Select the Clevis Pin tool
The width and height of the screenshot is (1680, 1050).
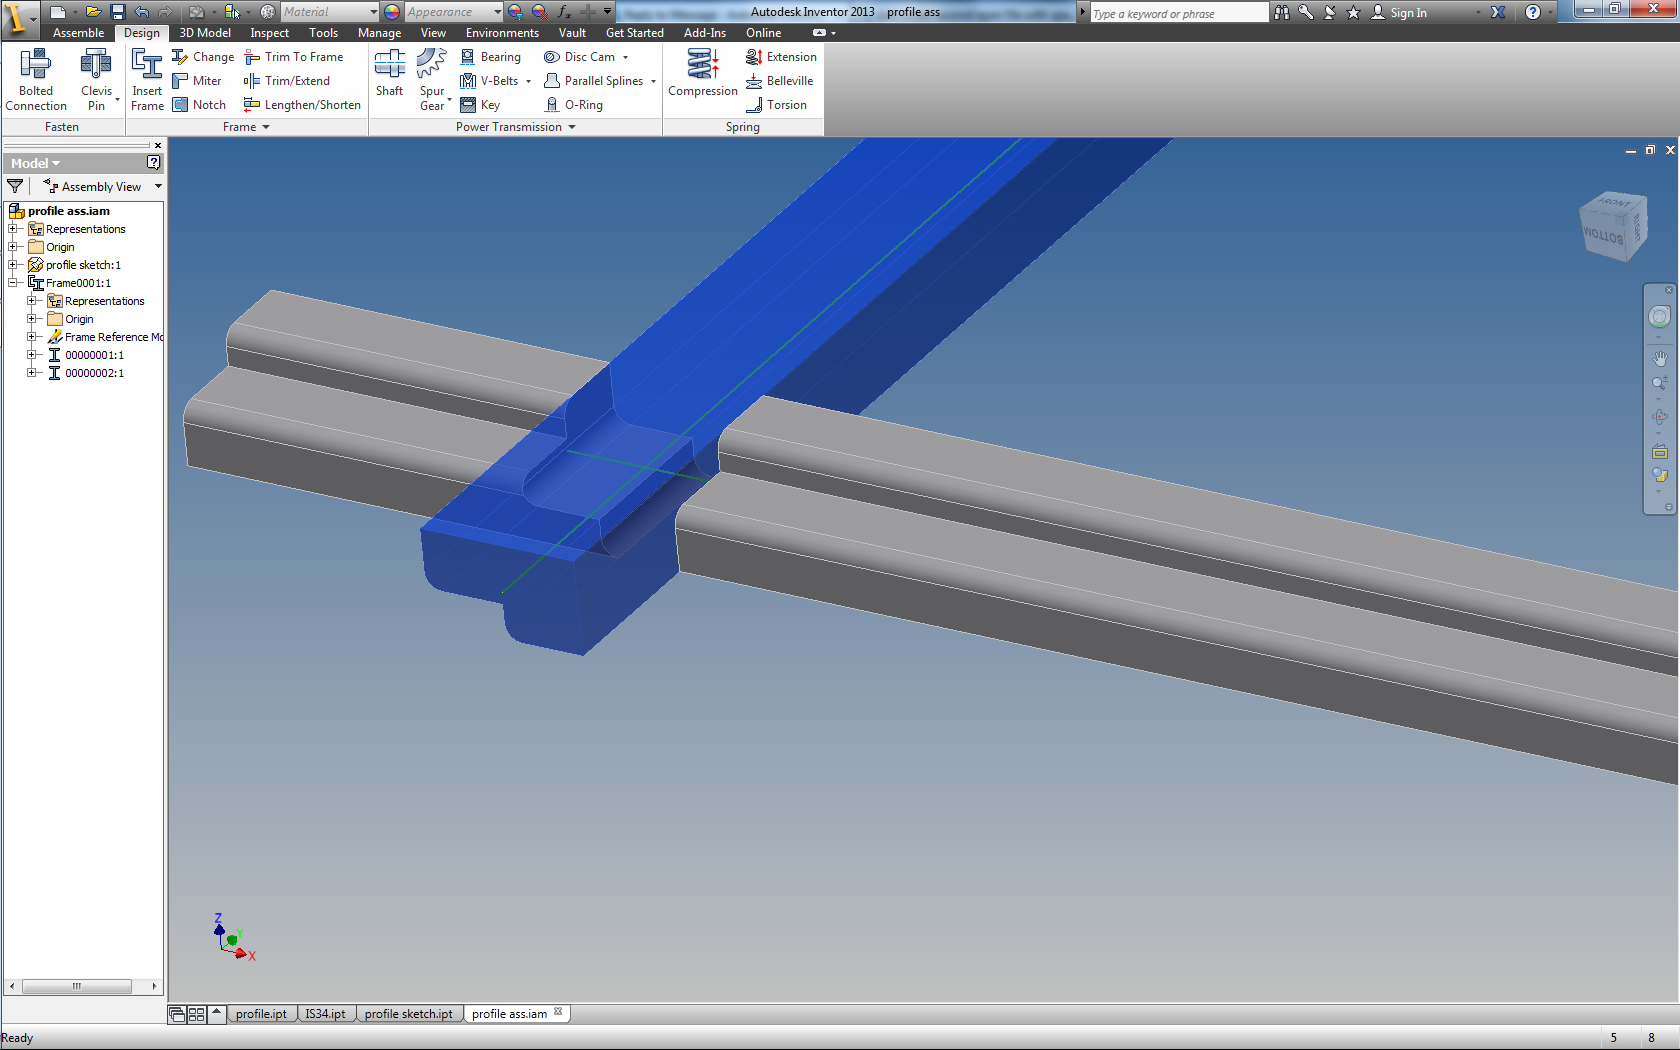(96, 80)
